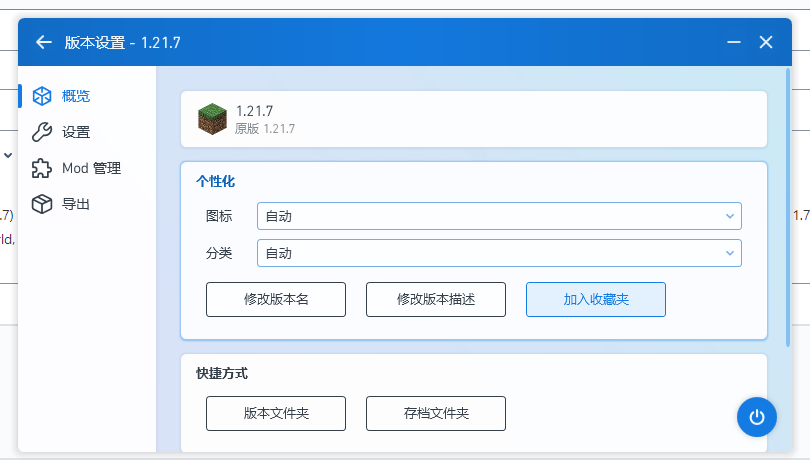The height and width of the screenshot is (470, 810).
Task: Close the 版本设置 window
Action: coord(766,42)
